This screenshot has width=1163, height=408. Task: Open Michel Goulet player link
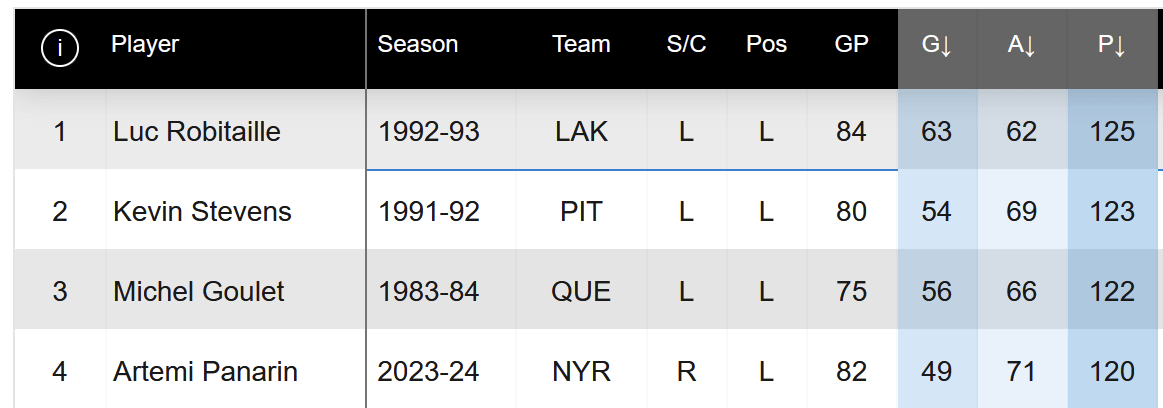[x=199, y=291]
